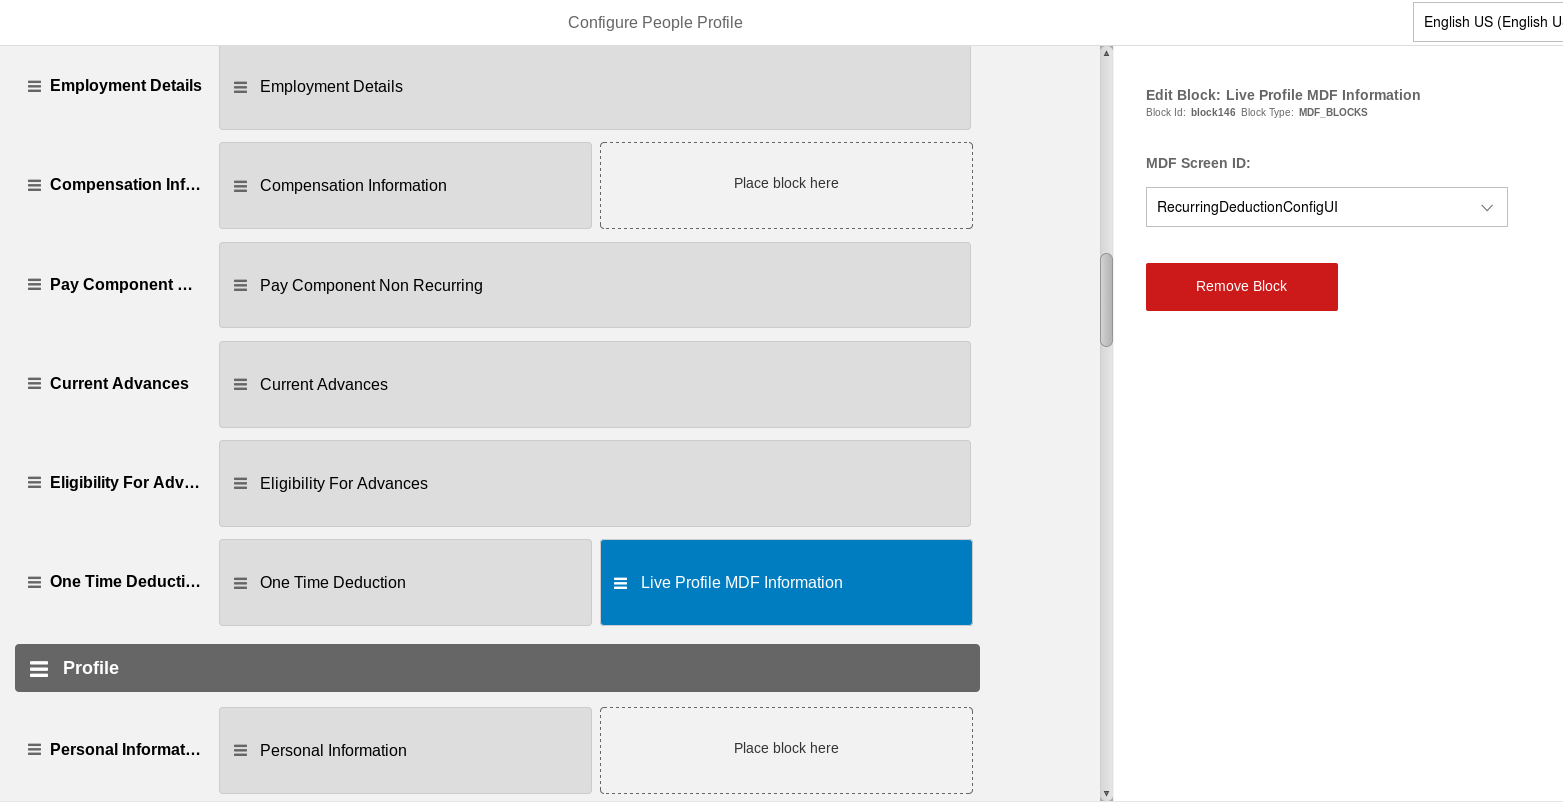The image size is (1563, 808).
Task: Grab the Personal Information block drag handle
Action: tap(240, 750)
